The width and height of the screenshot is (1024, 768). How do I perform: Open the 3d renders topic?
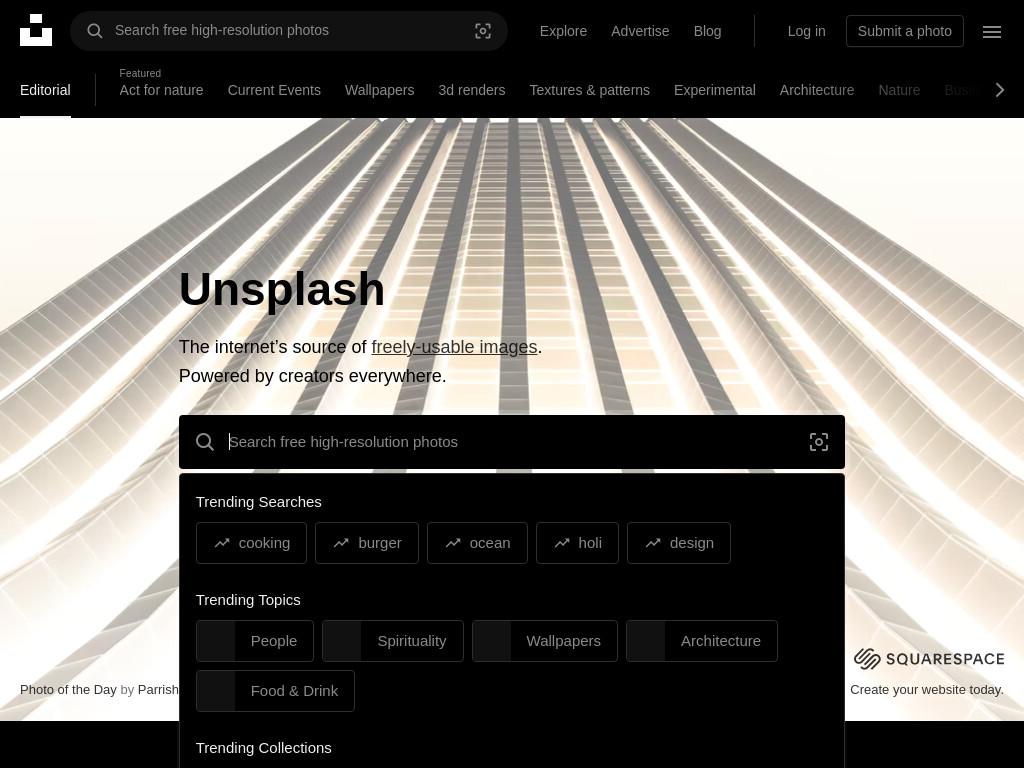[x=472, y=90]
